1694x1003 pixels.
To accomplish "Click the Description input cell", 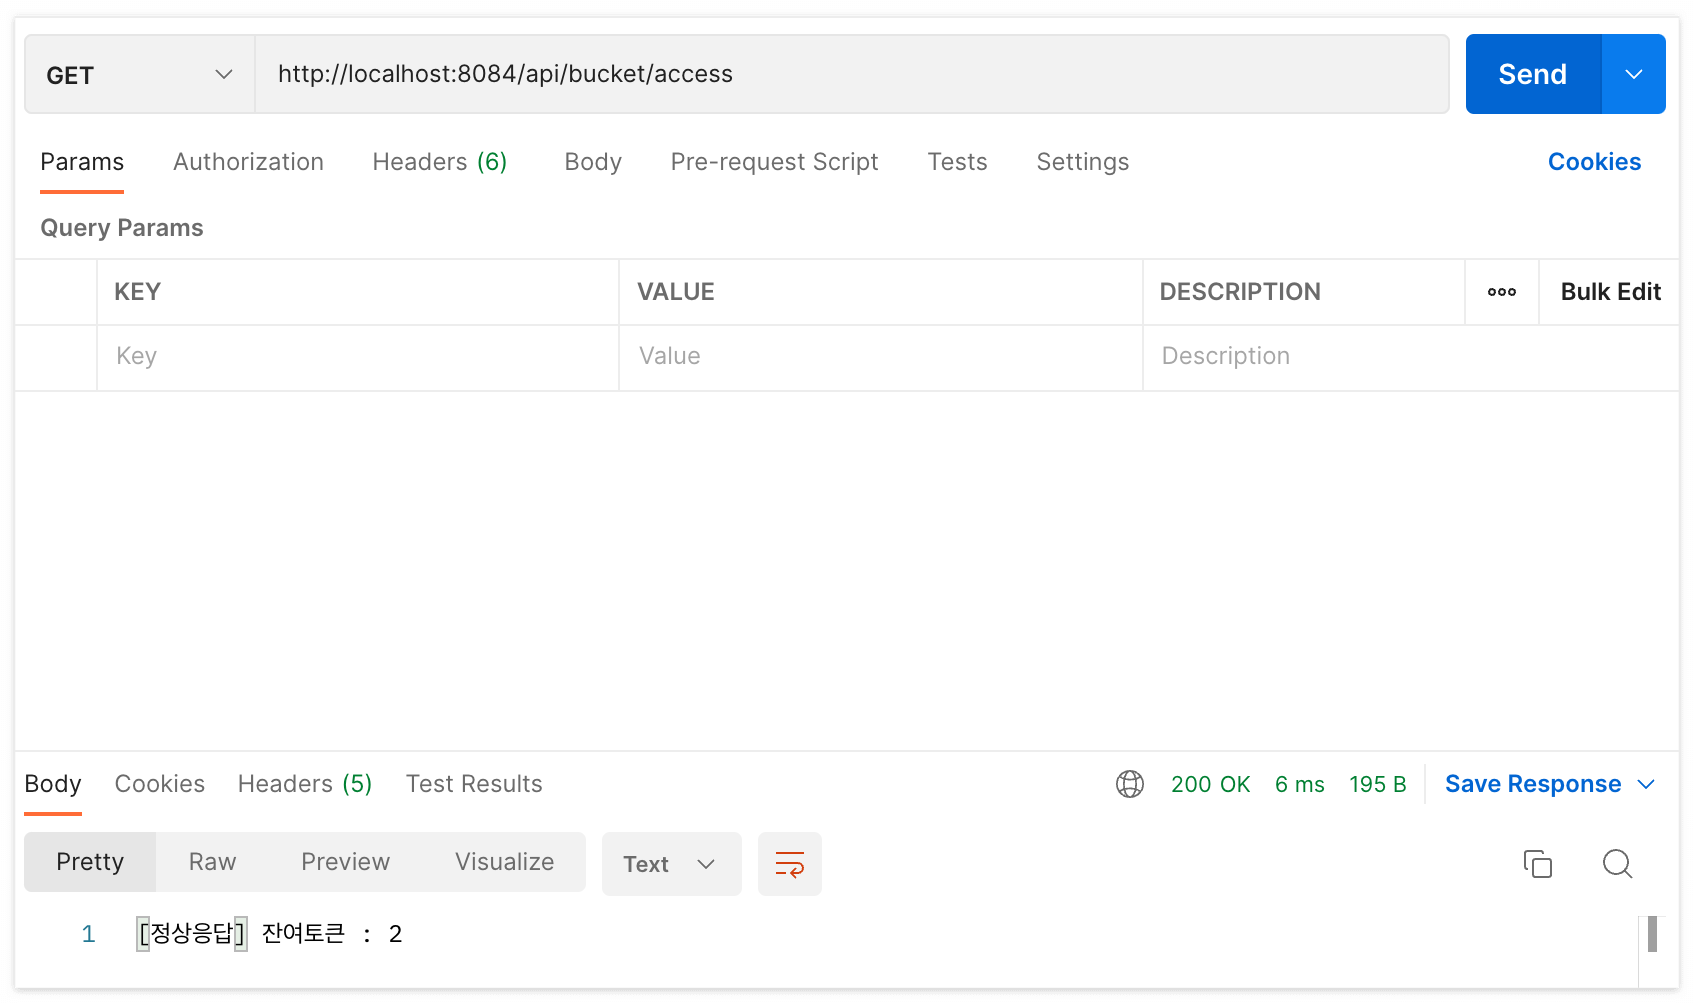I will coord(1410,357).
